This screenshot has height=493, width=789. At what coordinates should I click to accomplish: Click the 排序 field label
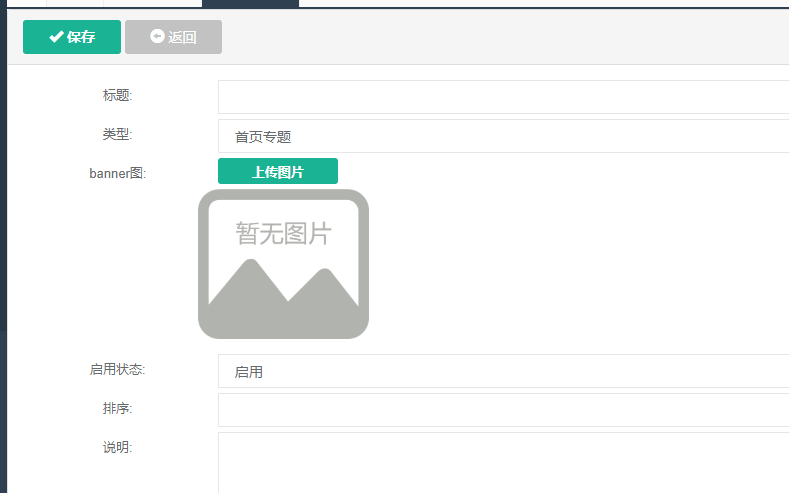(x=117, y=408)
